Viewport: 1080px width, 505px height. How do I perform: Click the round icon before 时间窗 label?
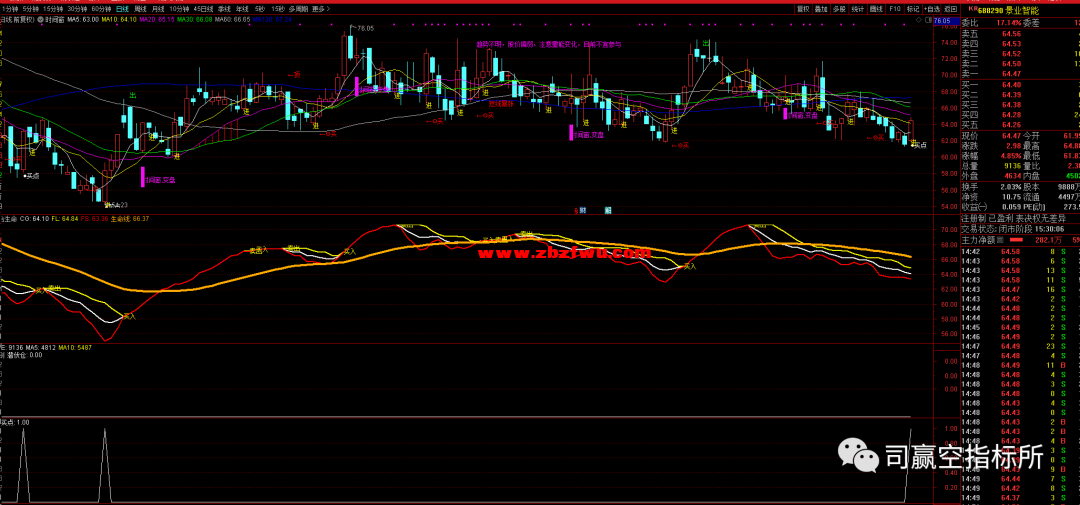click(41, 20)
